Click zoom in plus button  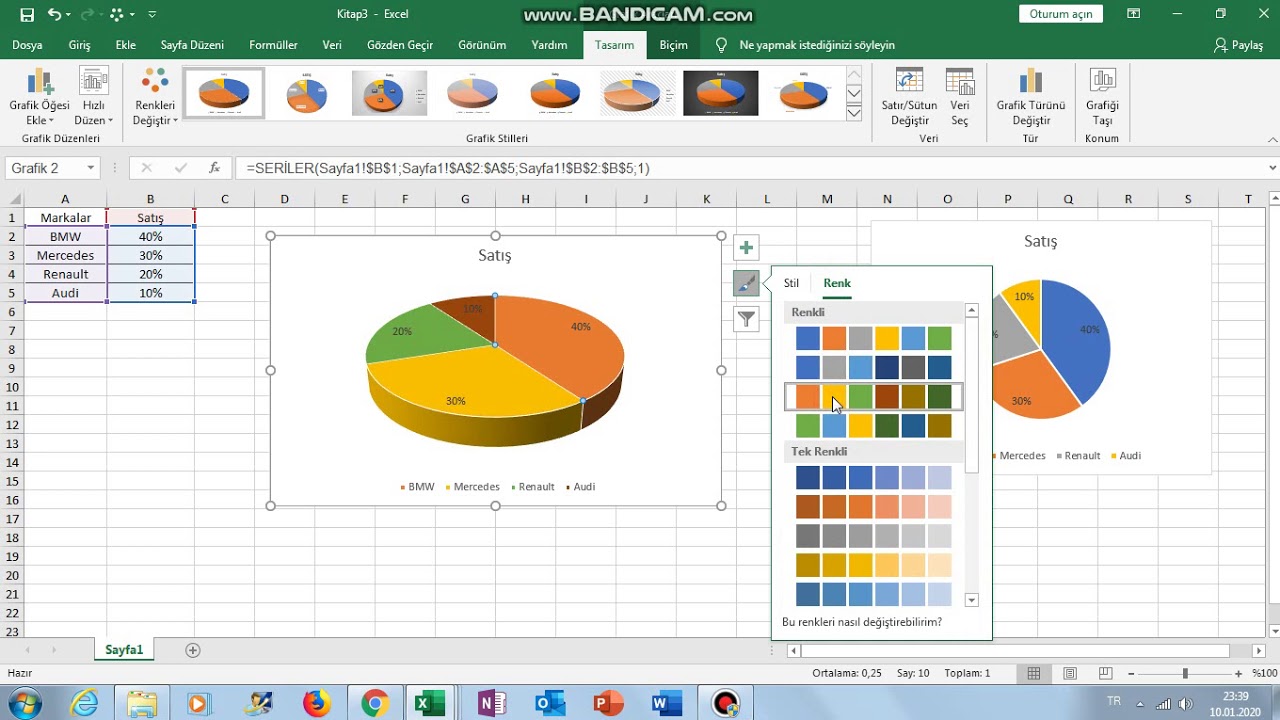[x=1239, y=674]
